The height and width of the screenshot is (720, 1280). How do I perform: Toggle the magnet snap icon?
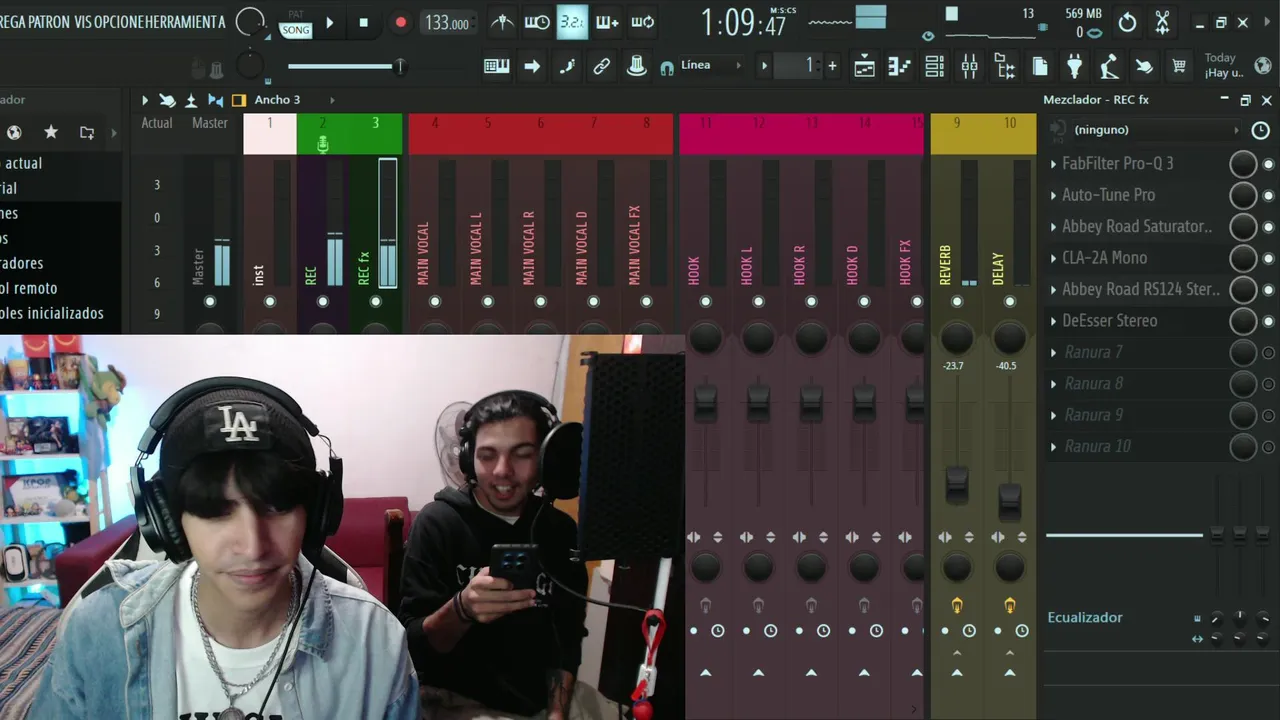point(667,68)
